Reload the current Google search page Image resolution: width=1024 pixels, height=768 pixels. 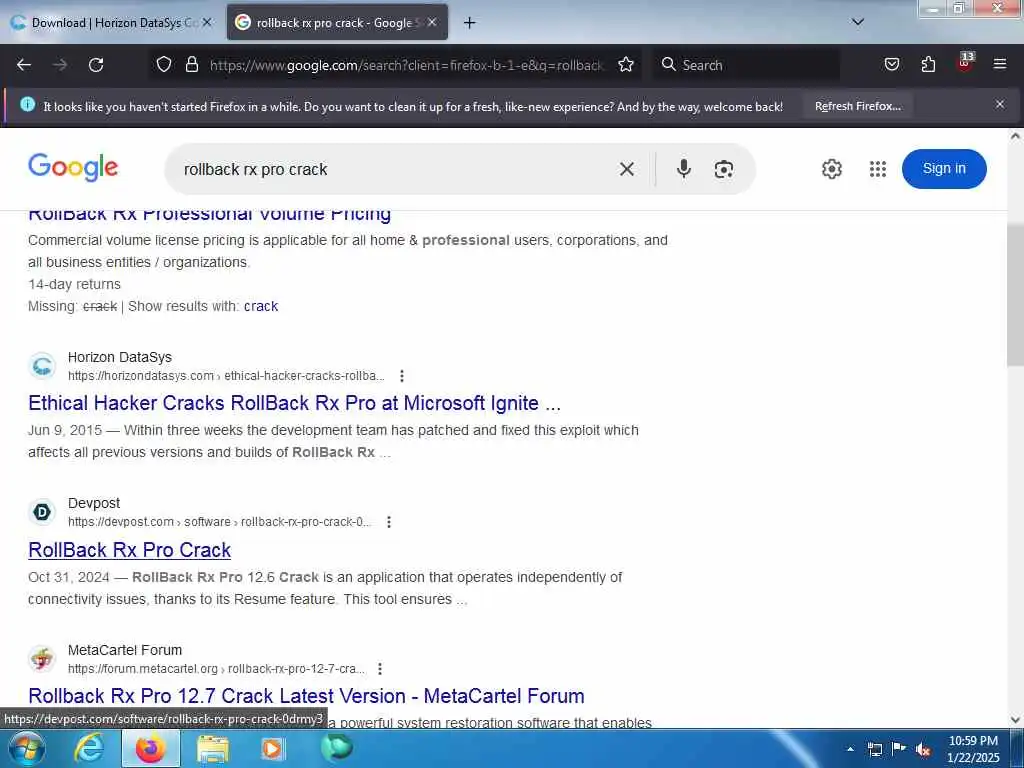tap(96, 65)
